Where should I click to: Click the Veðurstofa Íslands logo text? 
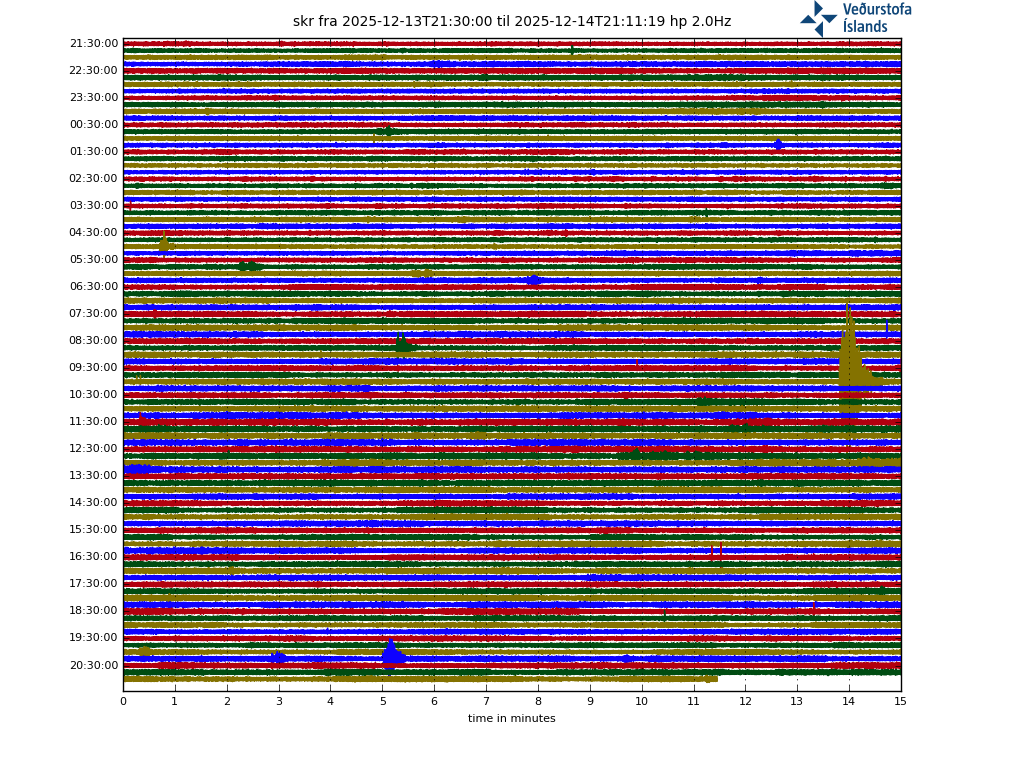click(x=876, y=18)
